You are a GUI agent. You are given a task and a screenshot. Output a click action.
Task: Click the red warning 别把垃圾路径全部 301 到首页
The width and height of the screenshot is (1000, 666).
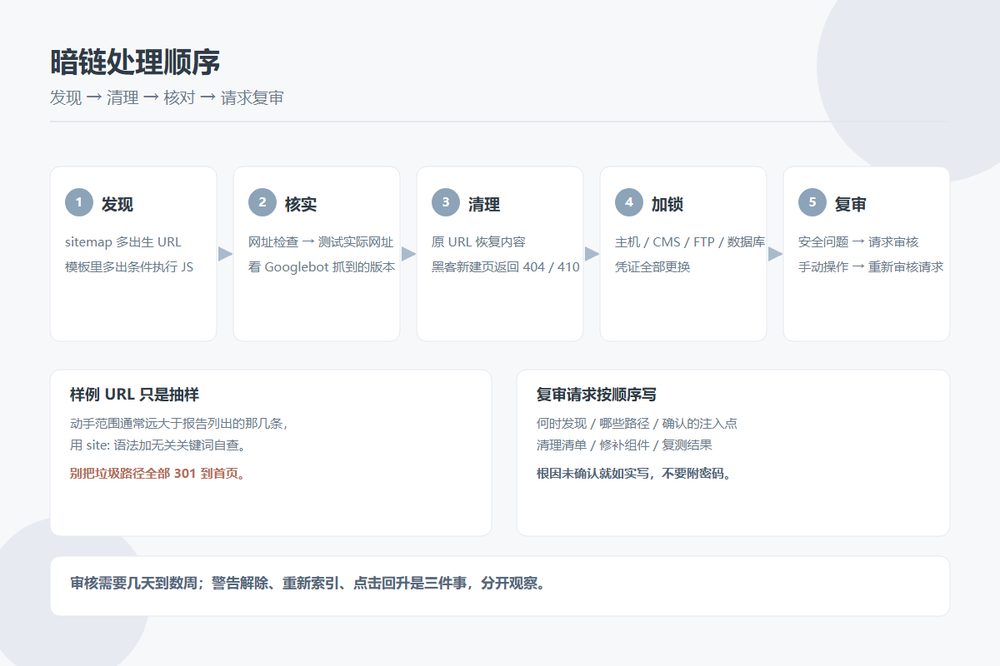click(x=158, y=473)
